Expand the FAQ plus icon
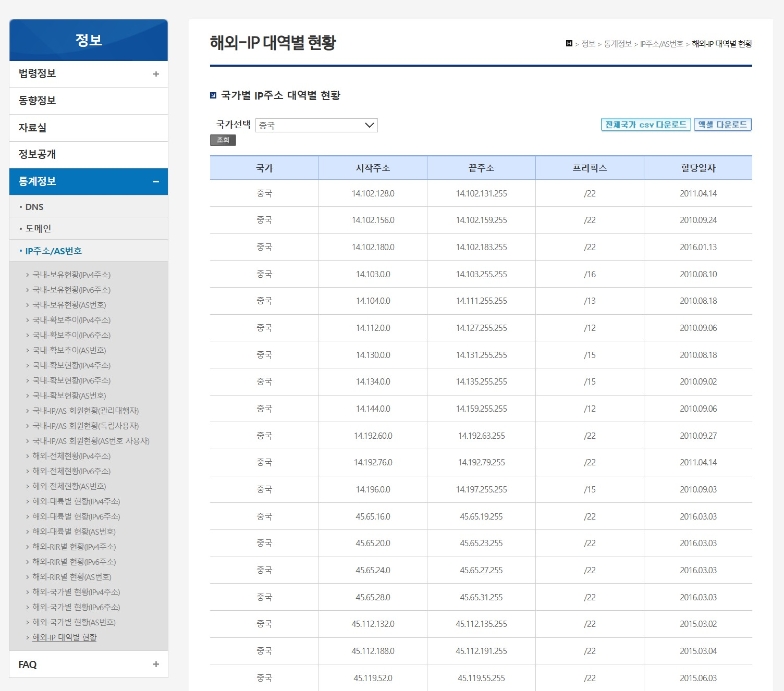This screenshot has height=691, width=784. click(x=155, y=664)
